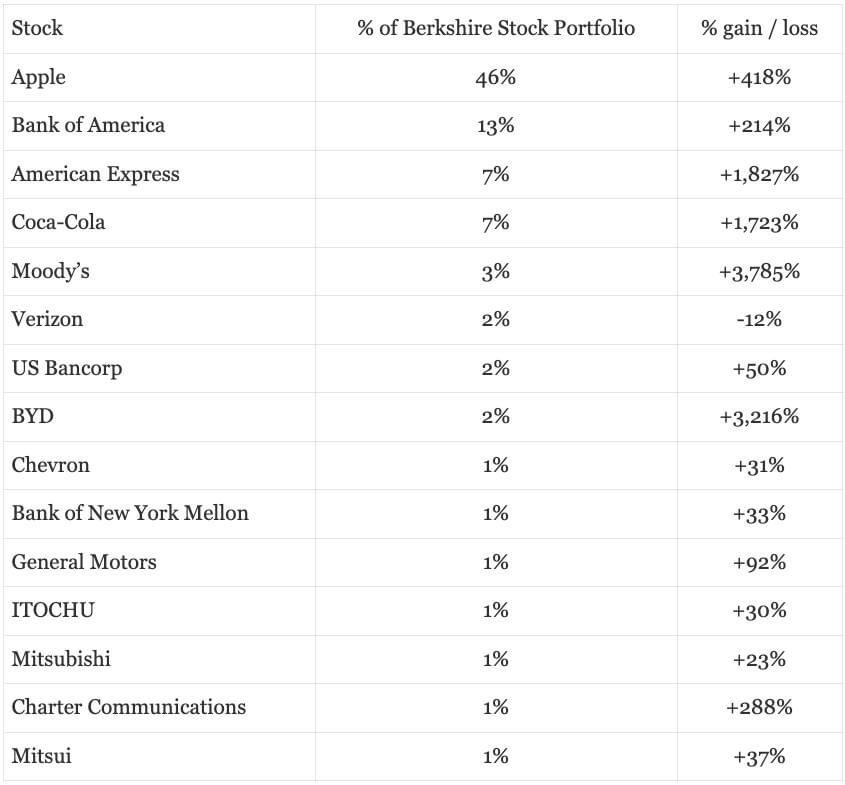Click the % gain / loss header
Viewport: 845px width, 785px height.
[x=759, y=28]
